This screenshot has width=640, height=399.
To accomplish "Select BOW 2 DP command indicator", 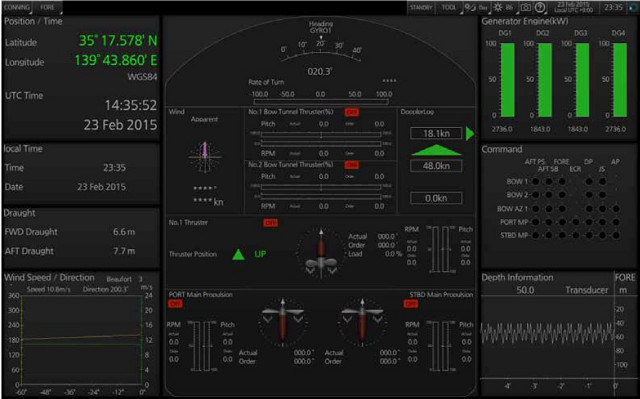I will click(x=589, y=195).
